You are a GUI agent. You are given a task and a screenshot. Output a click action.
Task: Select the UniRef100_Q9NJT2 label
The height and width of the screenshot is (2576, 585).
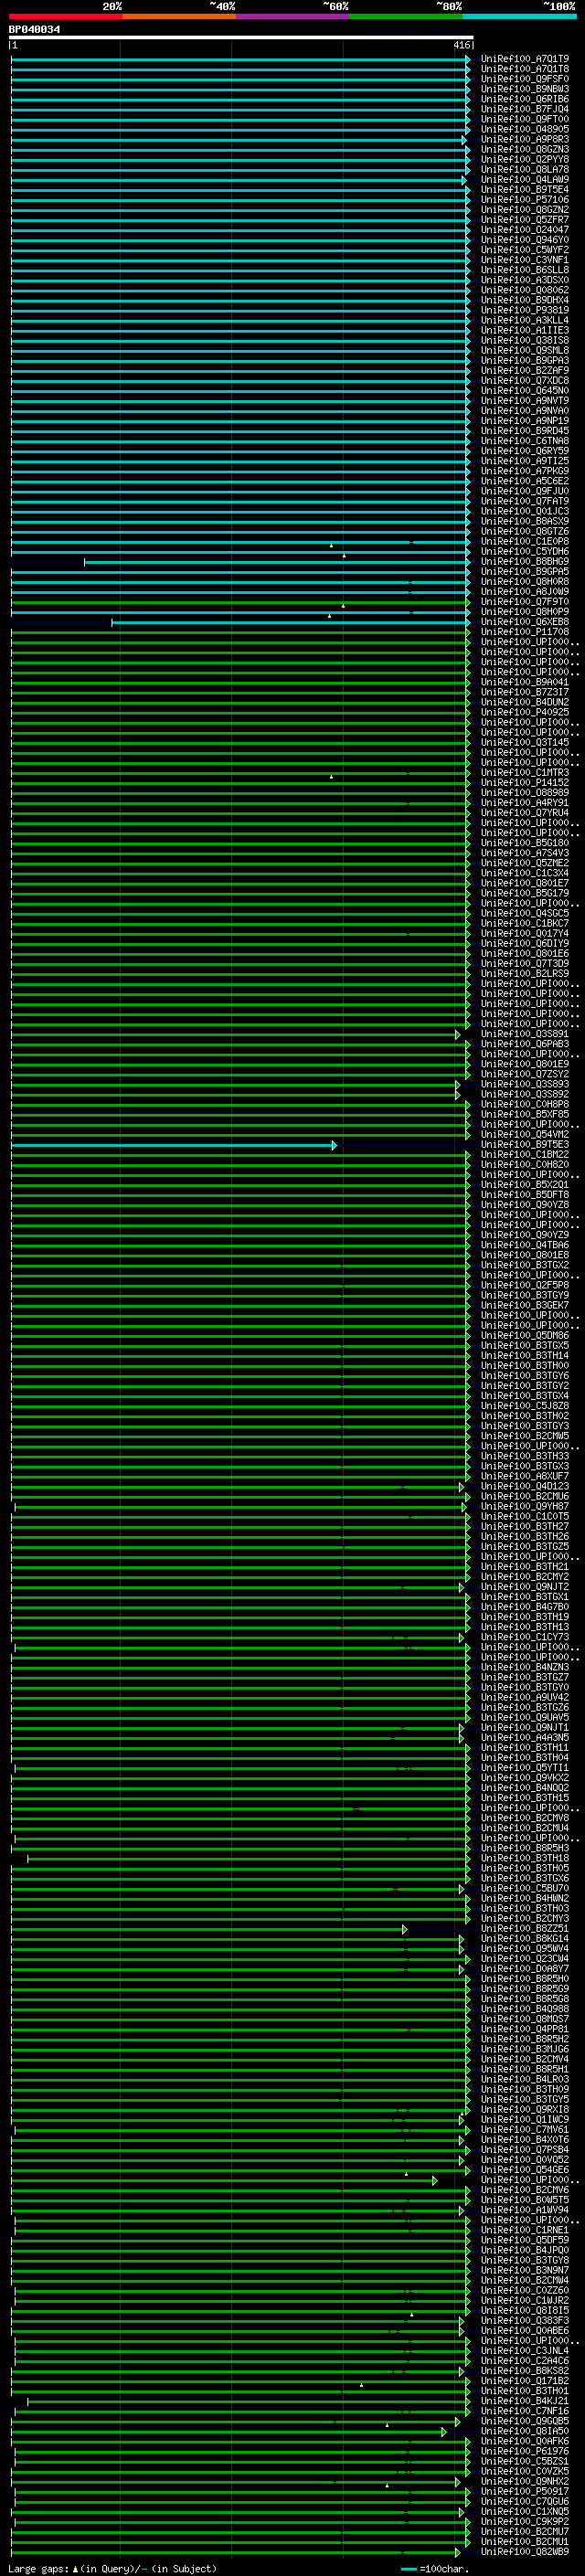tap(525, 1586)
